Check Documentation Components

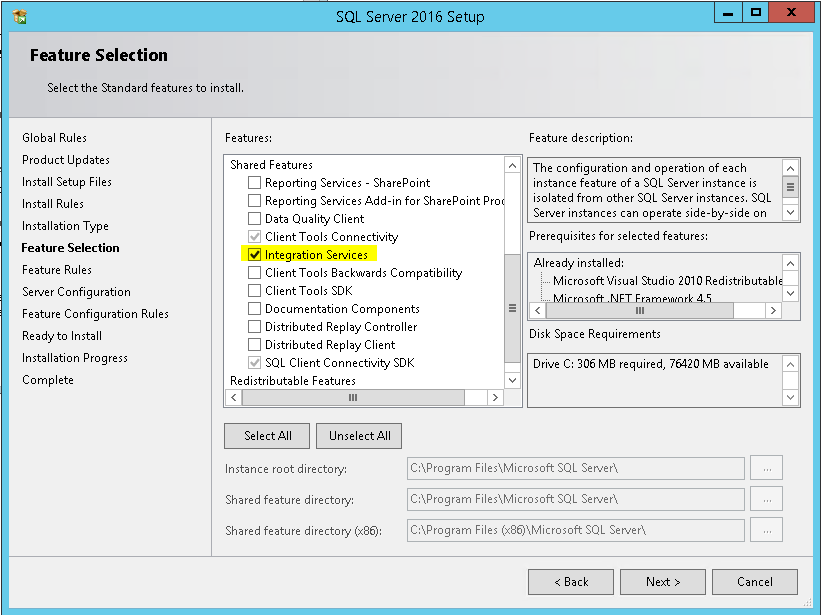(254, 309)
